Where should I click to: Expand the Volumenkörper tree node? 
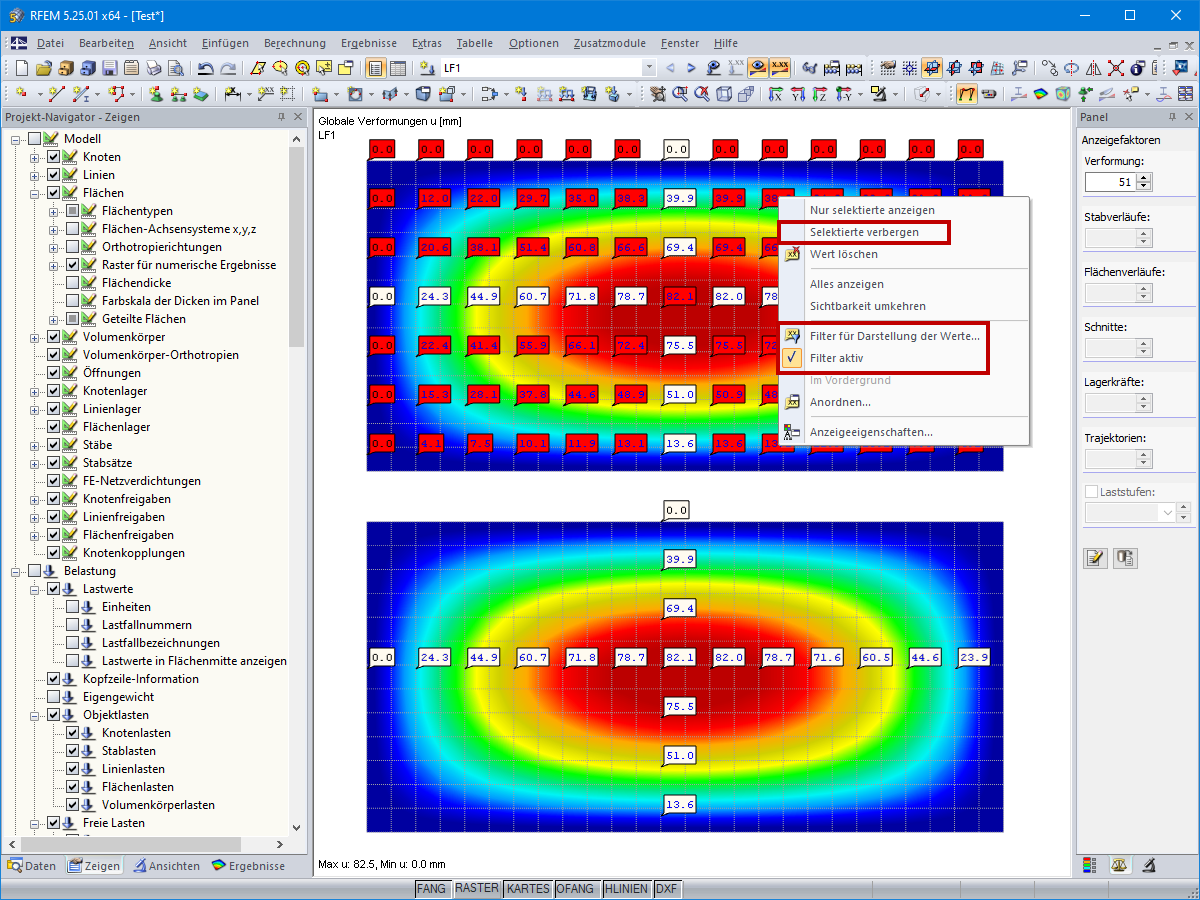36,337
